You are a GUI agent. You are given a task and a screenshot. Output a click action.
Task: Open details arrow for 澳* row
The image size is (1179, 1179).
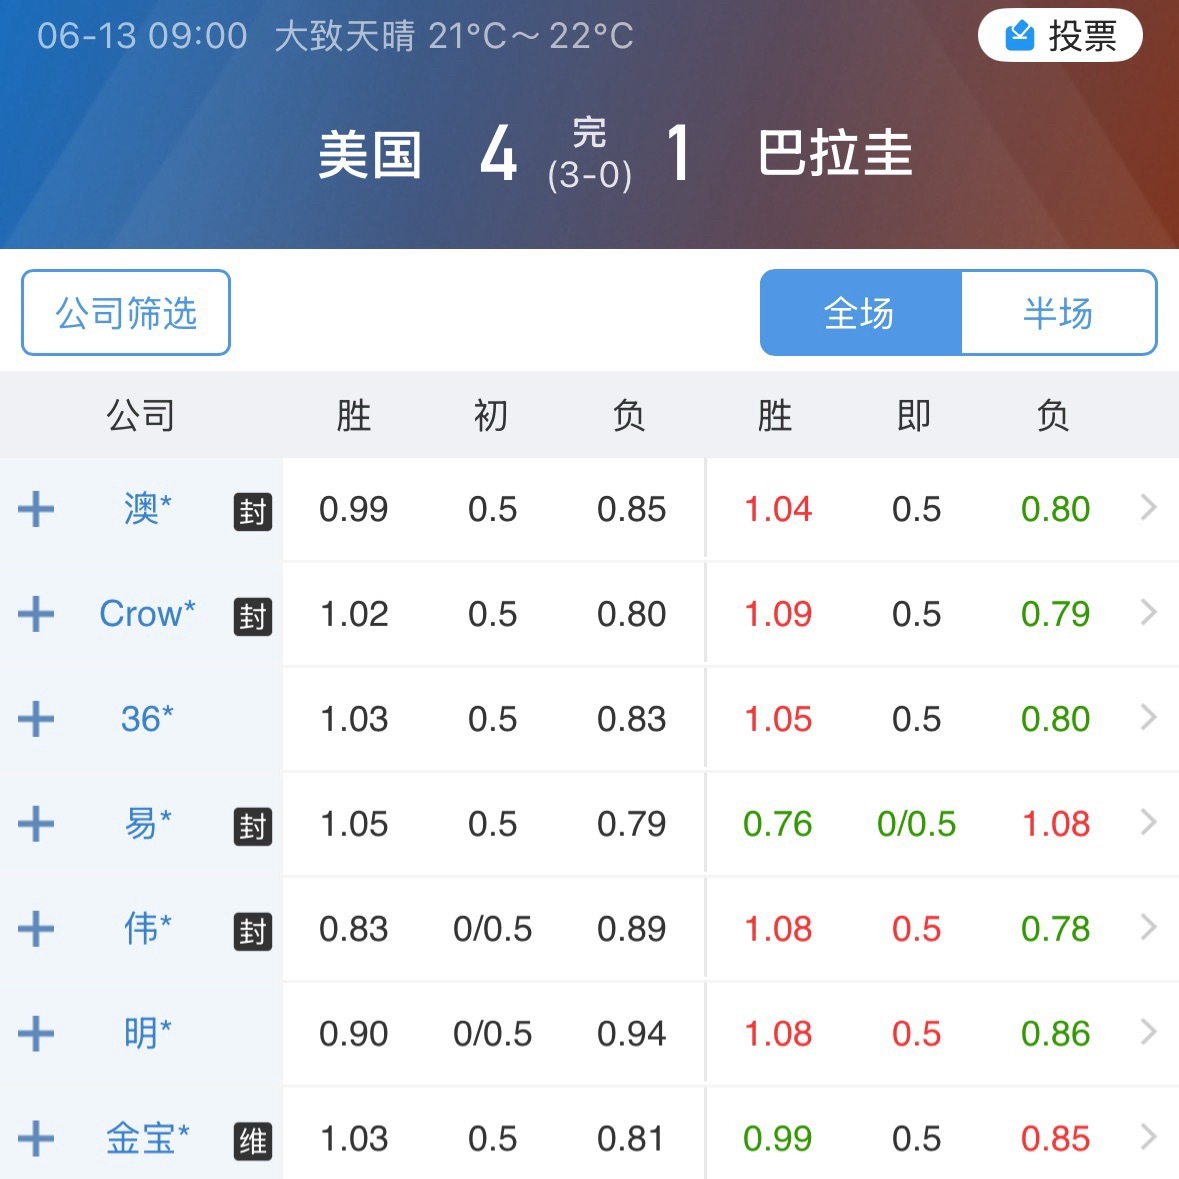(x=1148, y=508)
